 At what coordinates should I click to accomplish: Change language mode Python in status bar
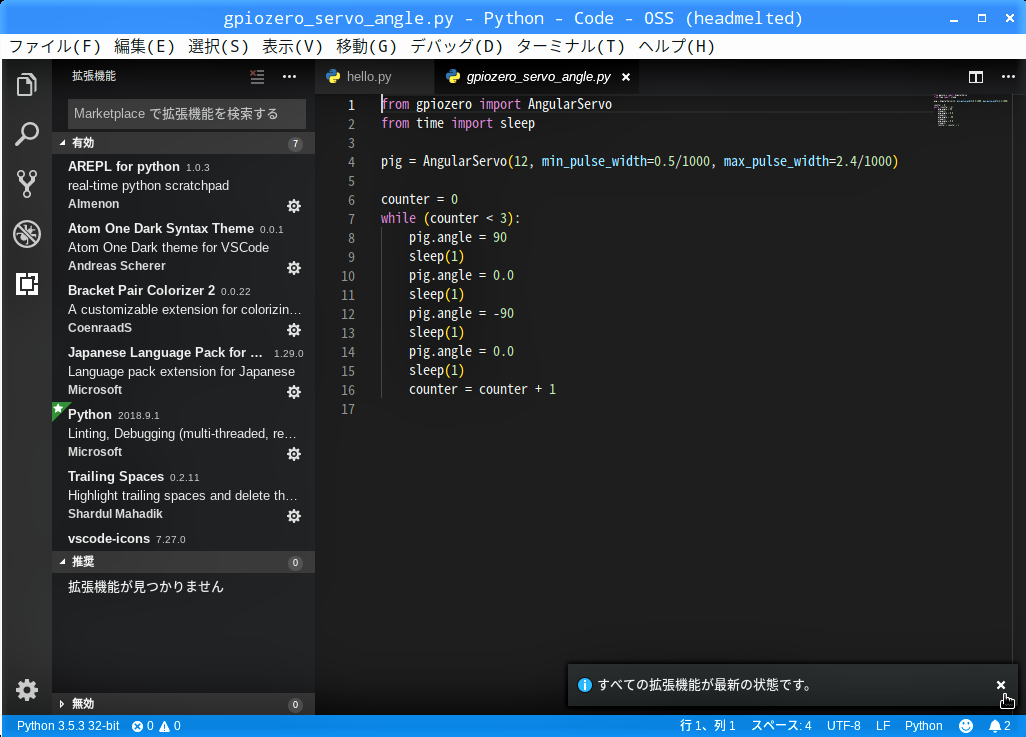coord(923,726)
